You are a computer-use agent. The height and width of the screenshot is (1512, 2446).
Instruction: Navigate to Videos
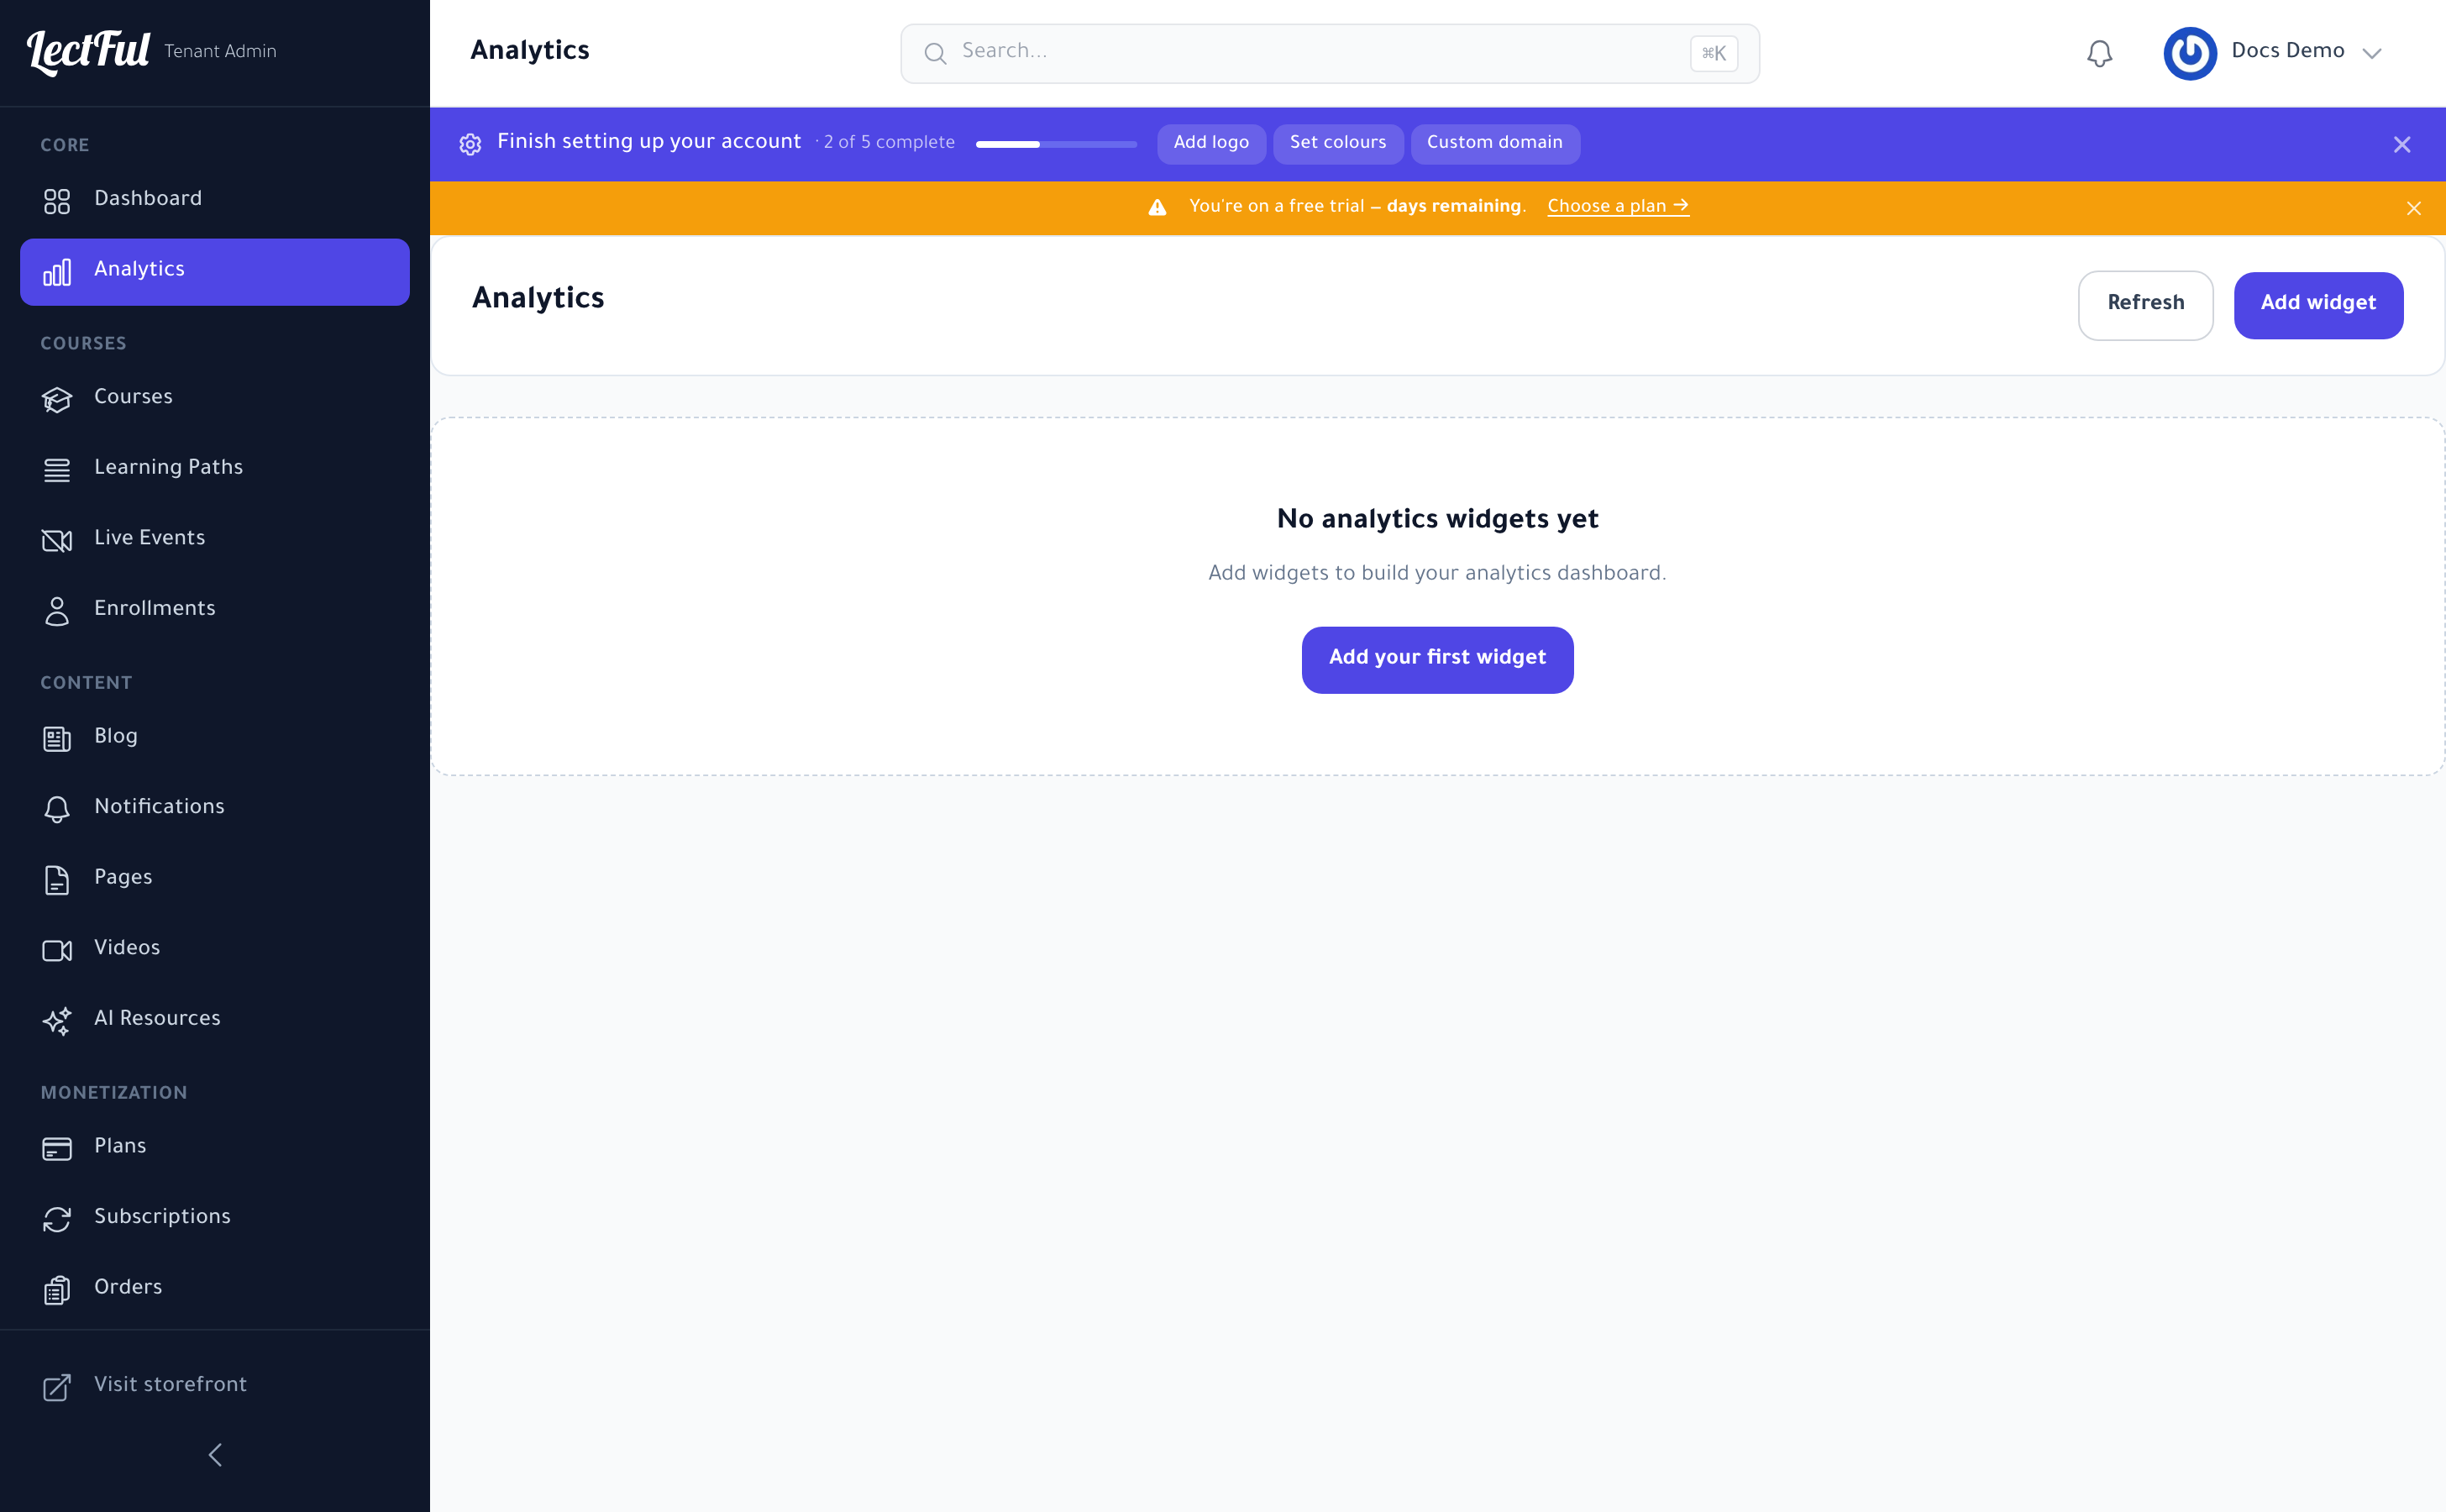click(x=215, y=950)
